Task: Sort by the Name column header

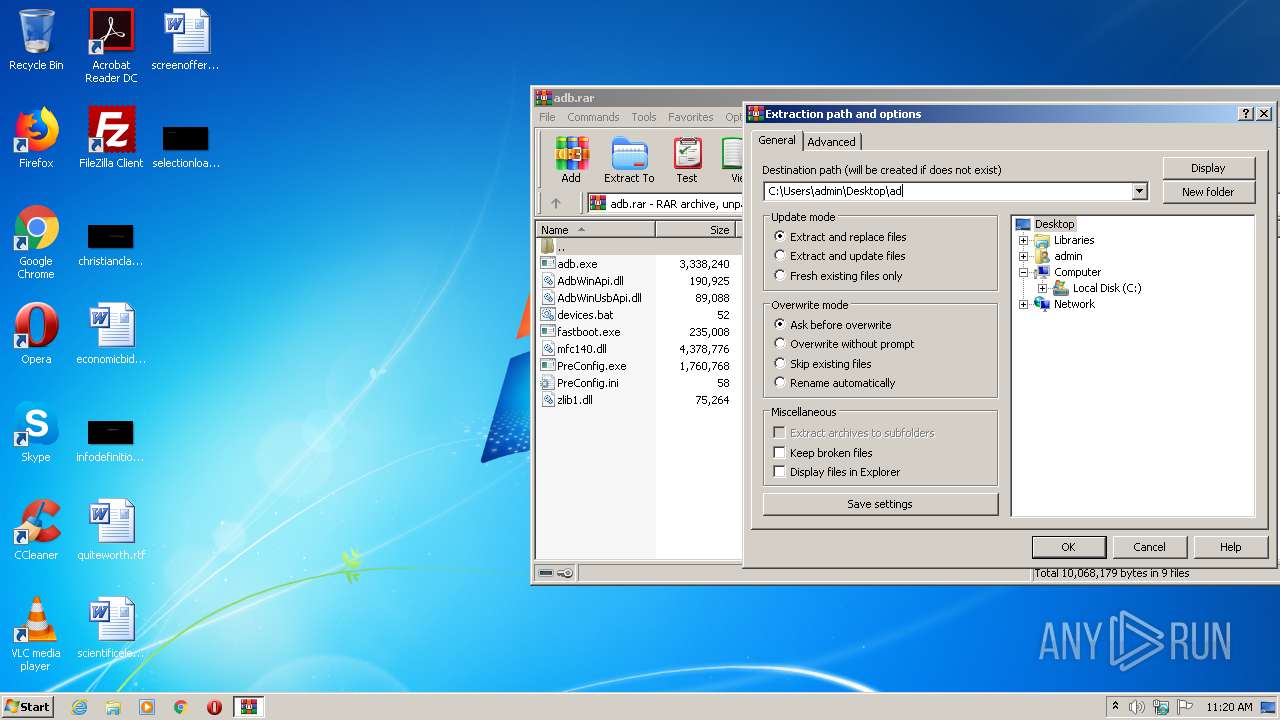Action: tap(595, 229)
